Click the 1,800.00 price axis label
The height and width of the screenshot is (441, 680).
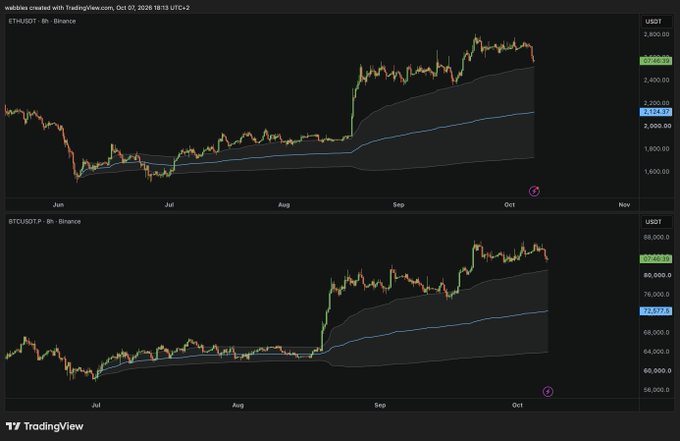(x=656, y=149)
